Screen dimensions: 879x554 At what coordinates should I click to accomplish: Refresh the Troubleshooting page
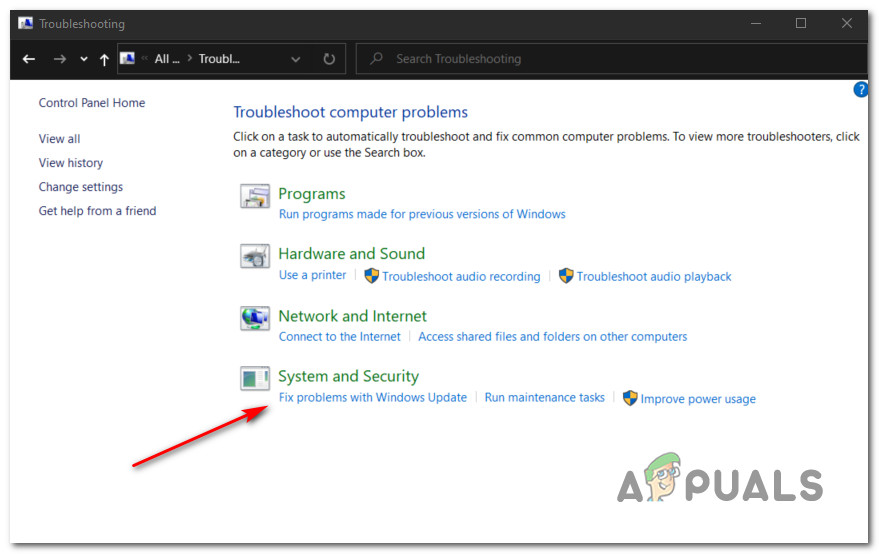329,59
